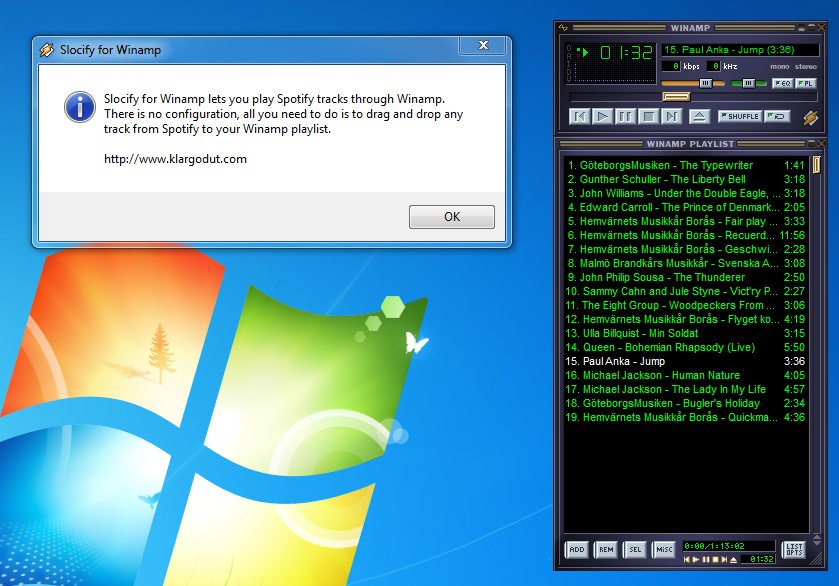
Task: Toggle the Equalizer window with EQ button
Action: click(x=783, y=83)
